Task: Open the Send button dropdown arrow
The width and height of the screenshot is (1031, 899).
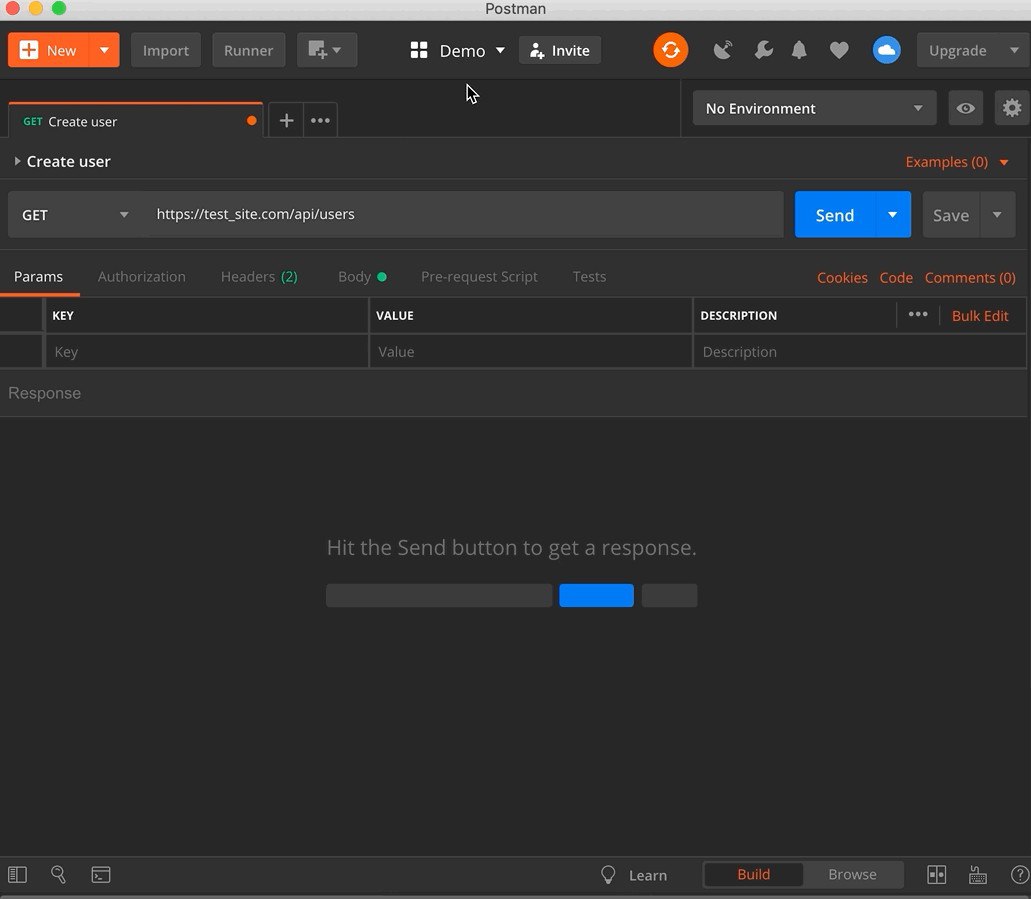Action: point(892,214)
